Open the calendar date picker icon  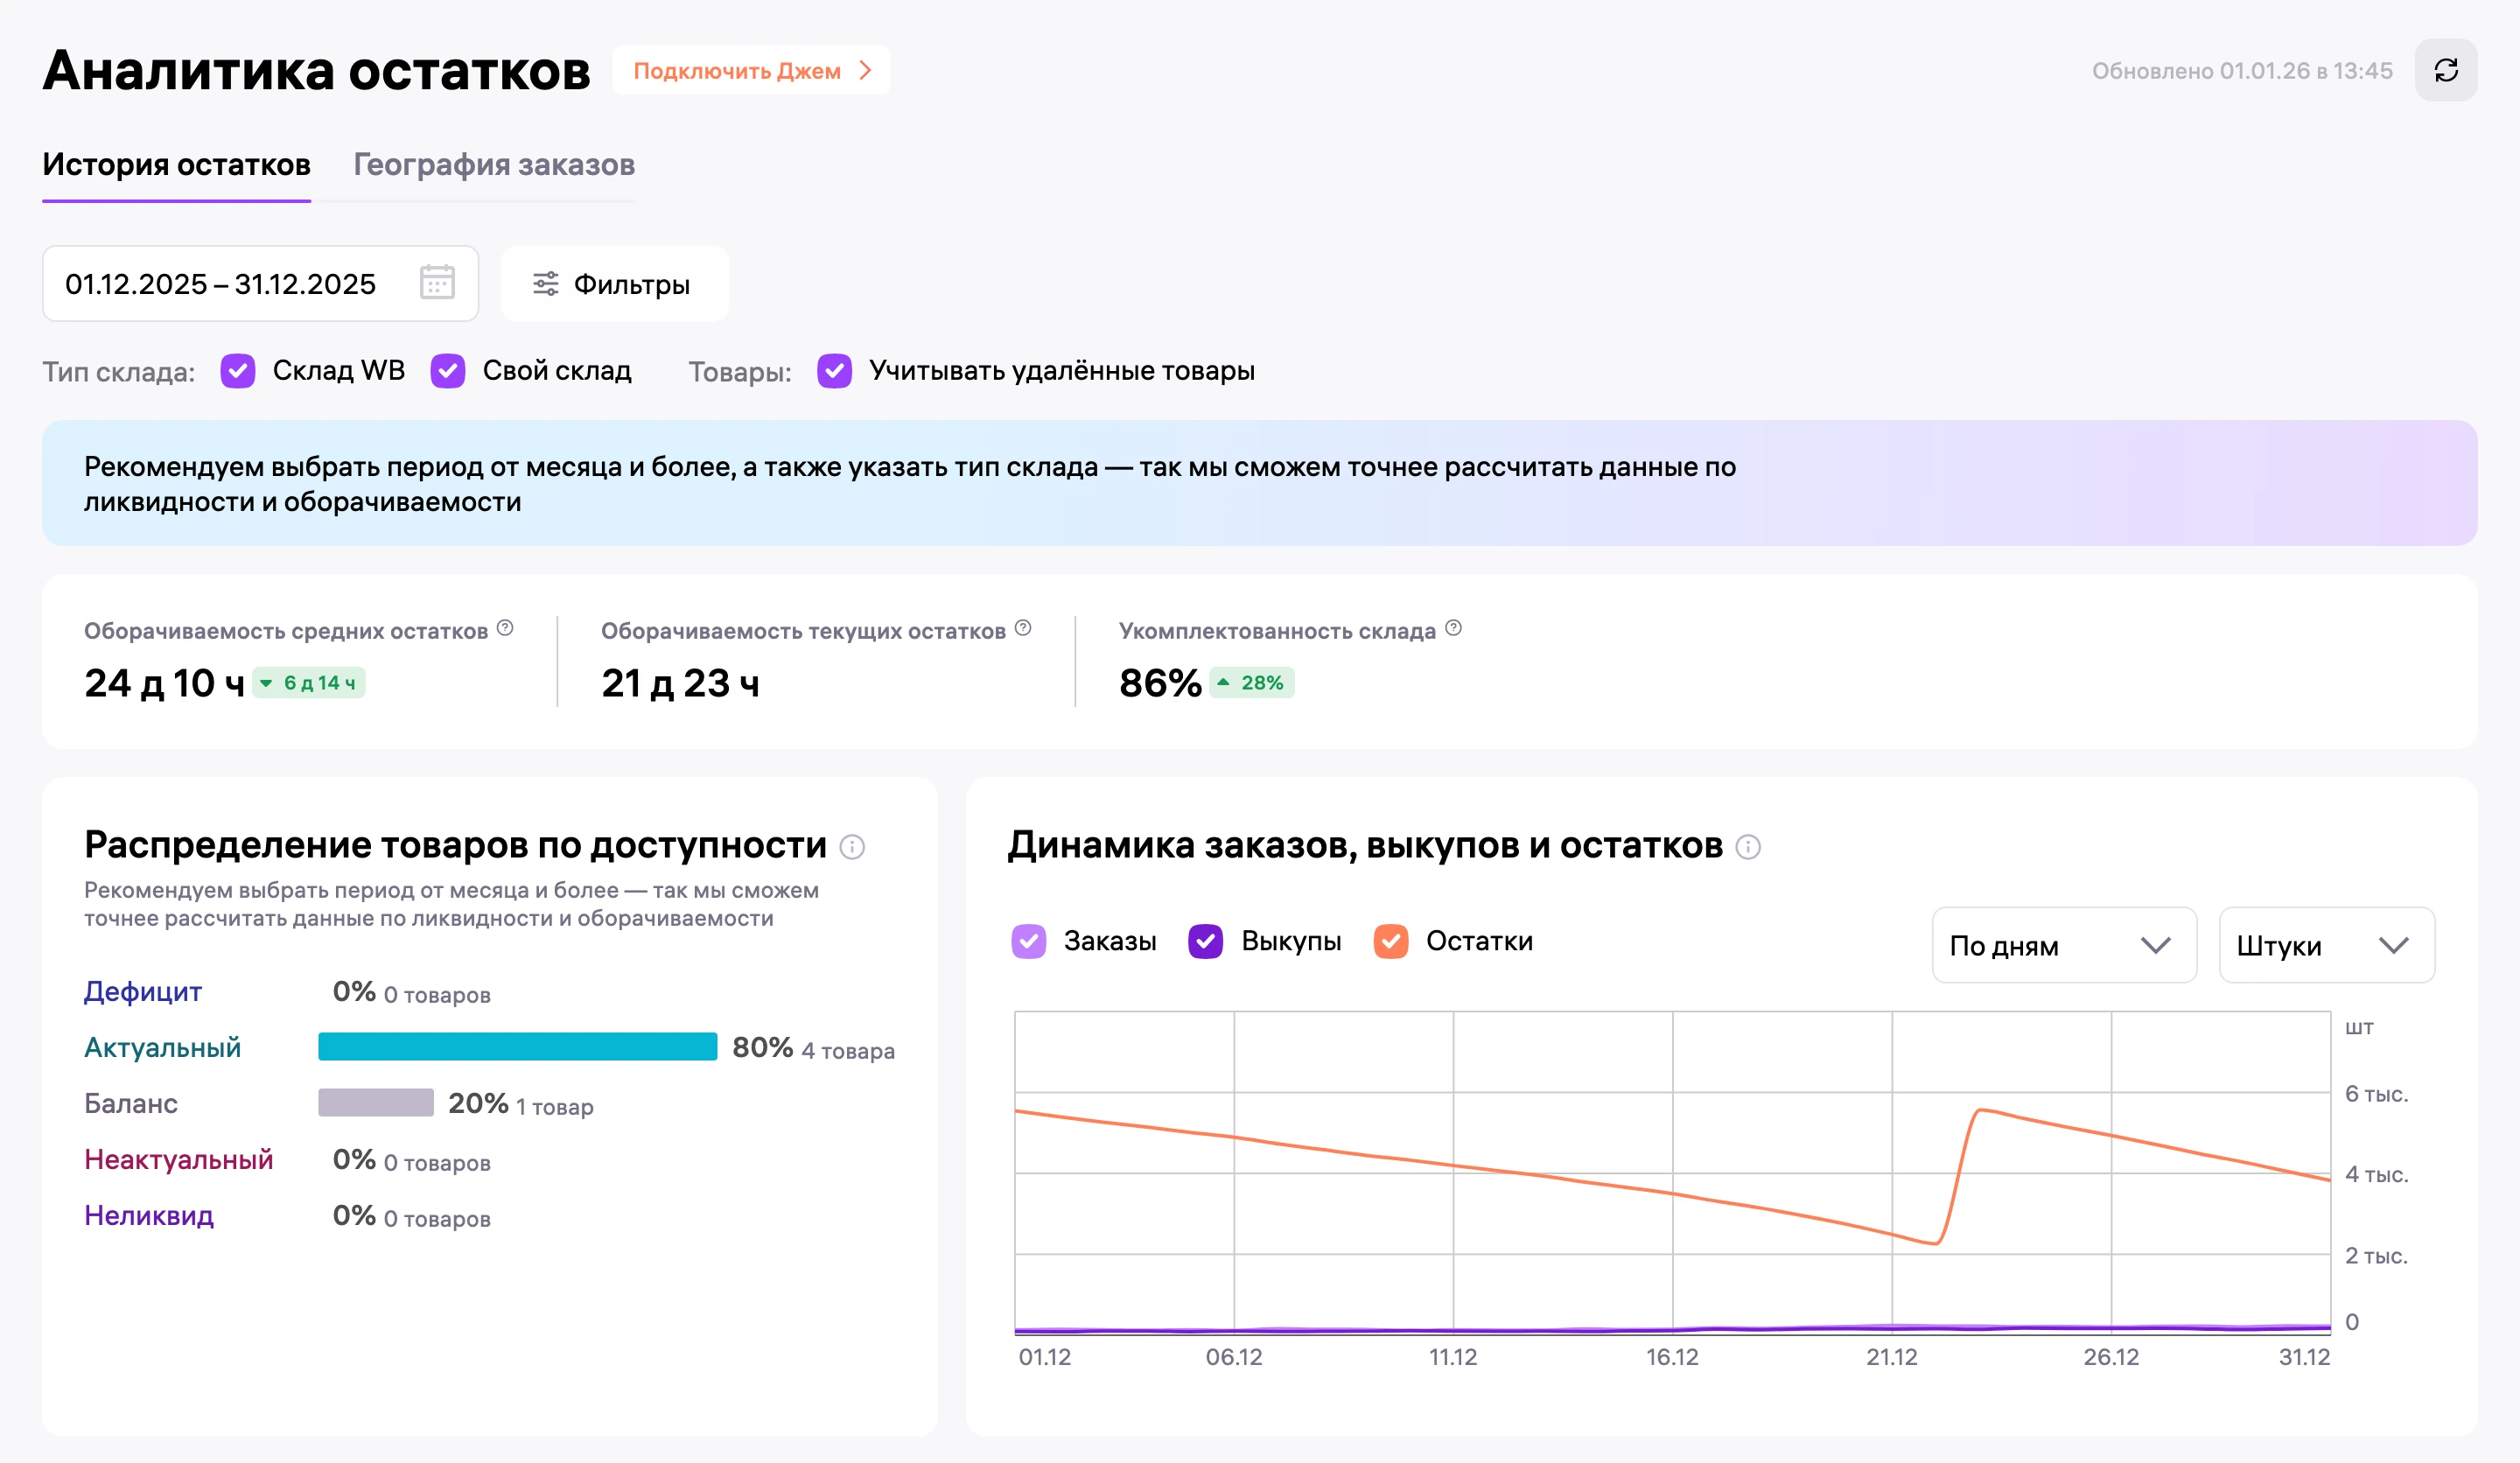(437, 283)
